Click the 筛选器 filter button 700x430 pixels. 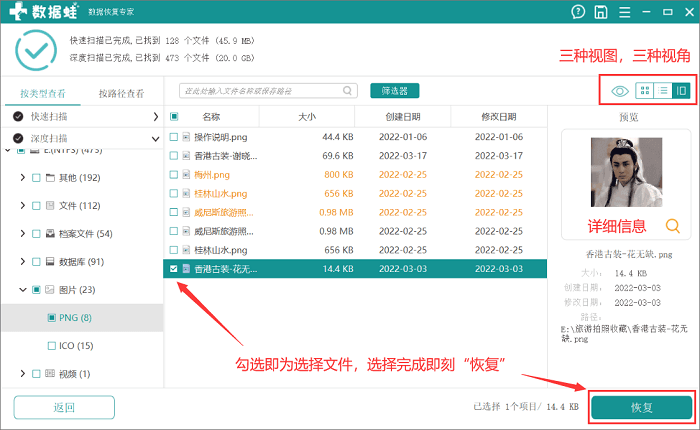pos(395,91)
